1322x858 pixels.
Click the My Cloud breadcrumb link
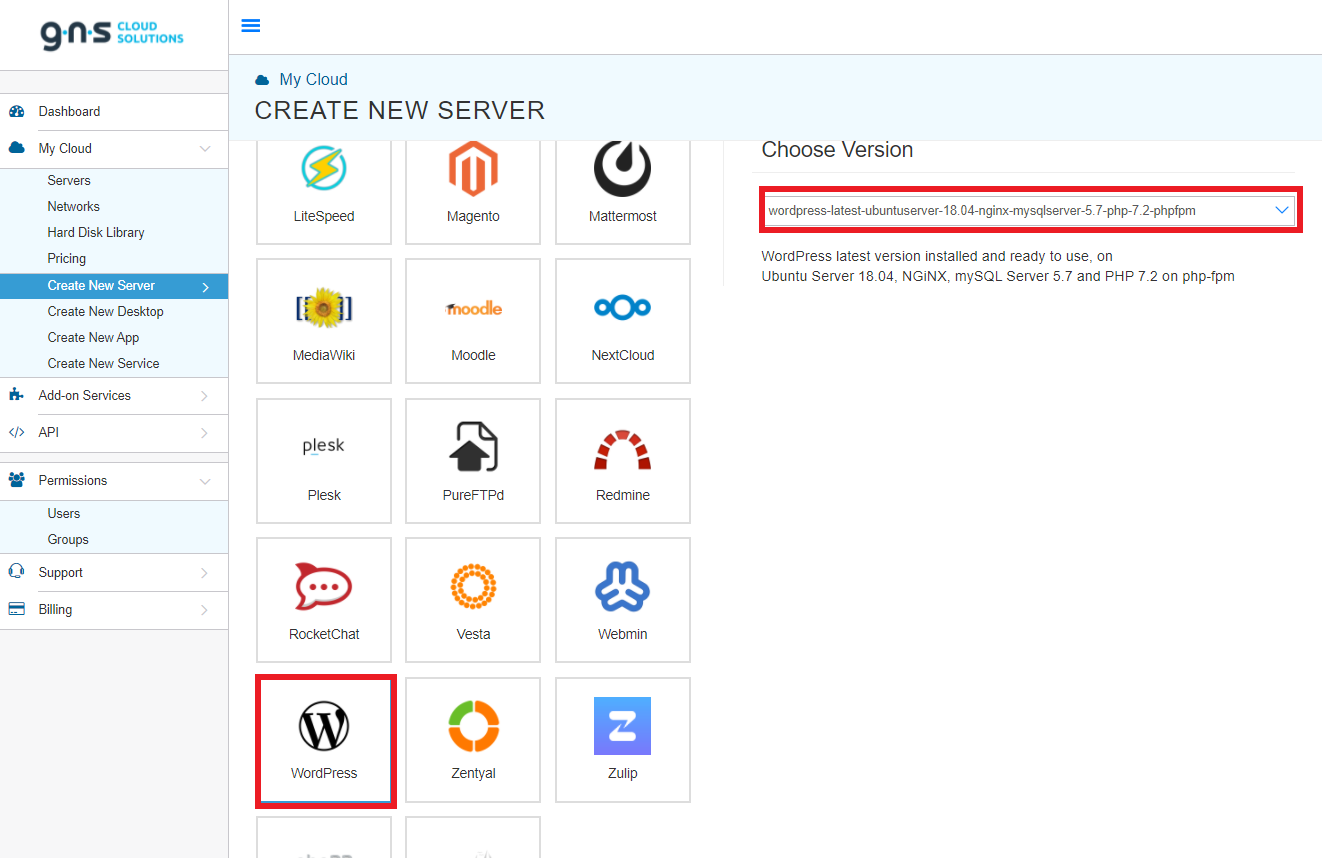coord(313,79)
